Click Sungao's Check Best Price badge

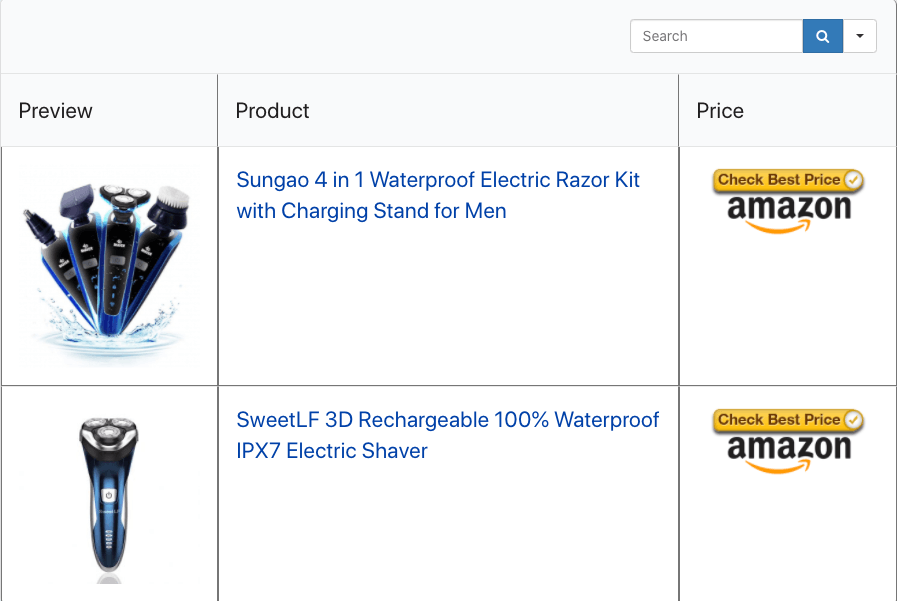(x=779, y=180)
